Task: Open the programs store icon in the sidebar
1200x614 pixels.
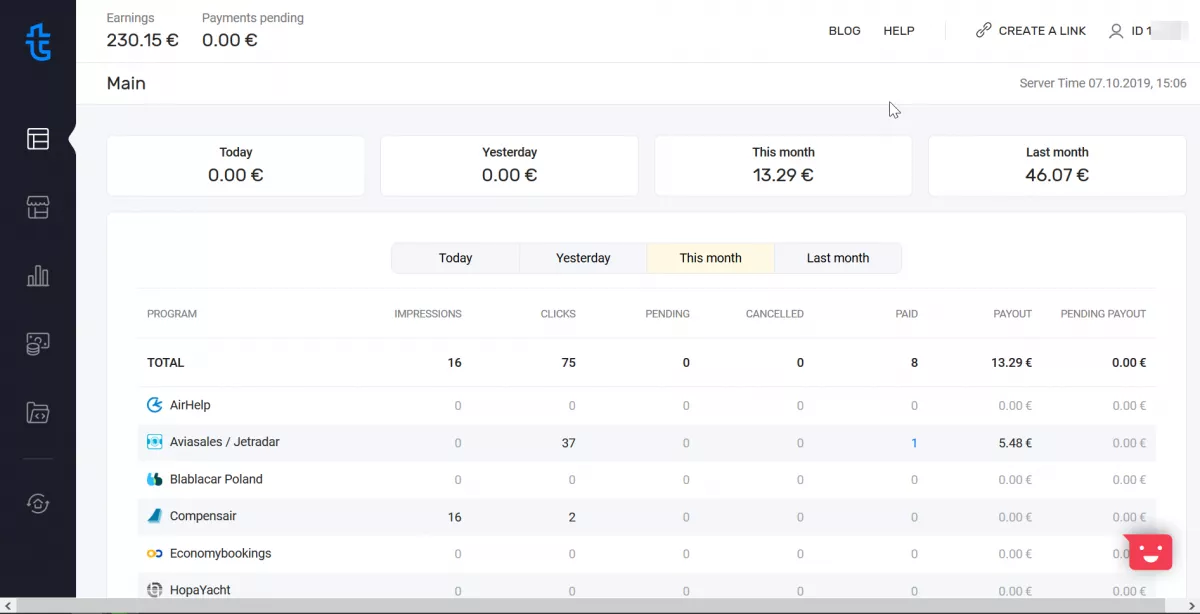Action: (38, 208)
